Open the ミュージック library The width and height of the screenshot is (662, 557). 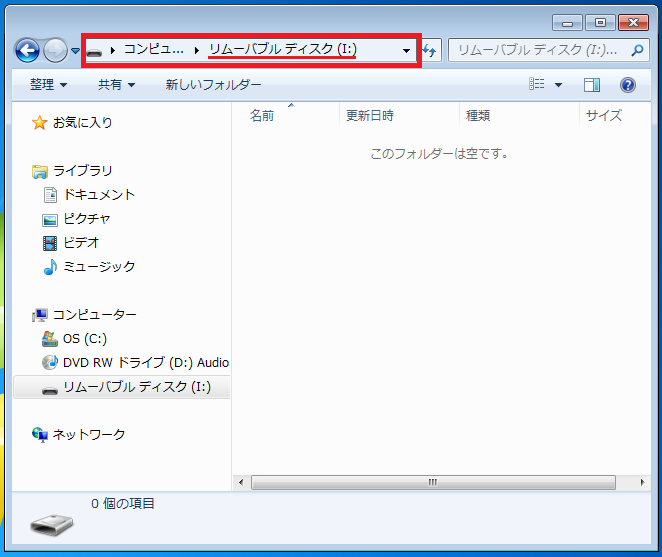tap(99, 267)
